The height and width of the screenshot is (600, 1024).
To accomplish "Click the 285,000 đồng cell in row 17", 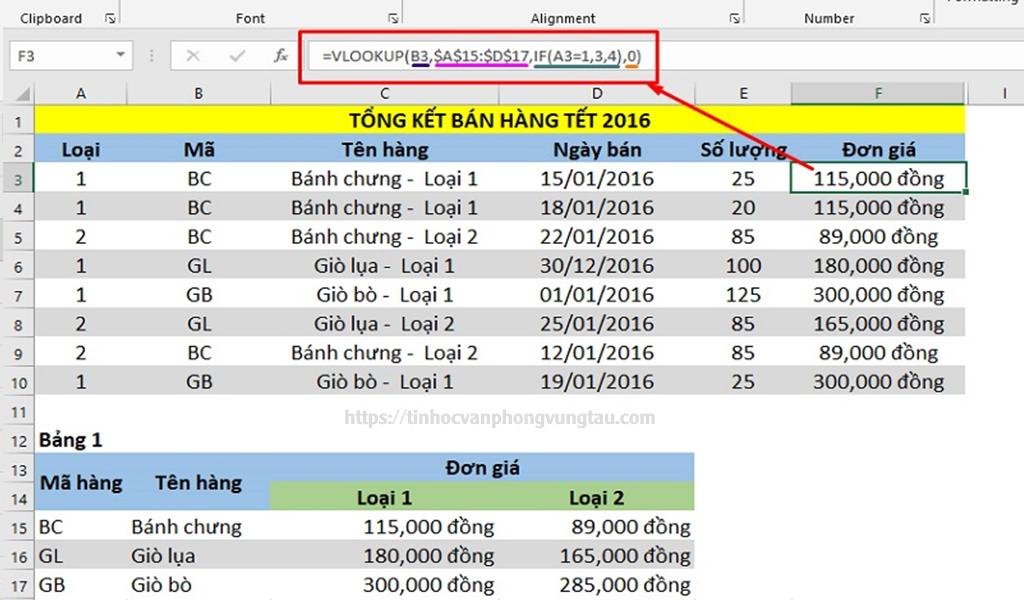I will click(597, 584).
